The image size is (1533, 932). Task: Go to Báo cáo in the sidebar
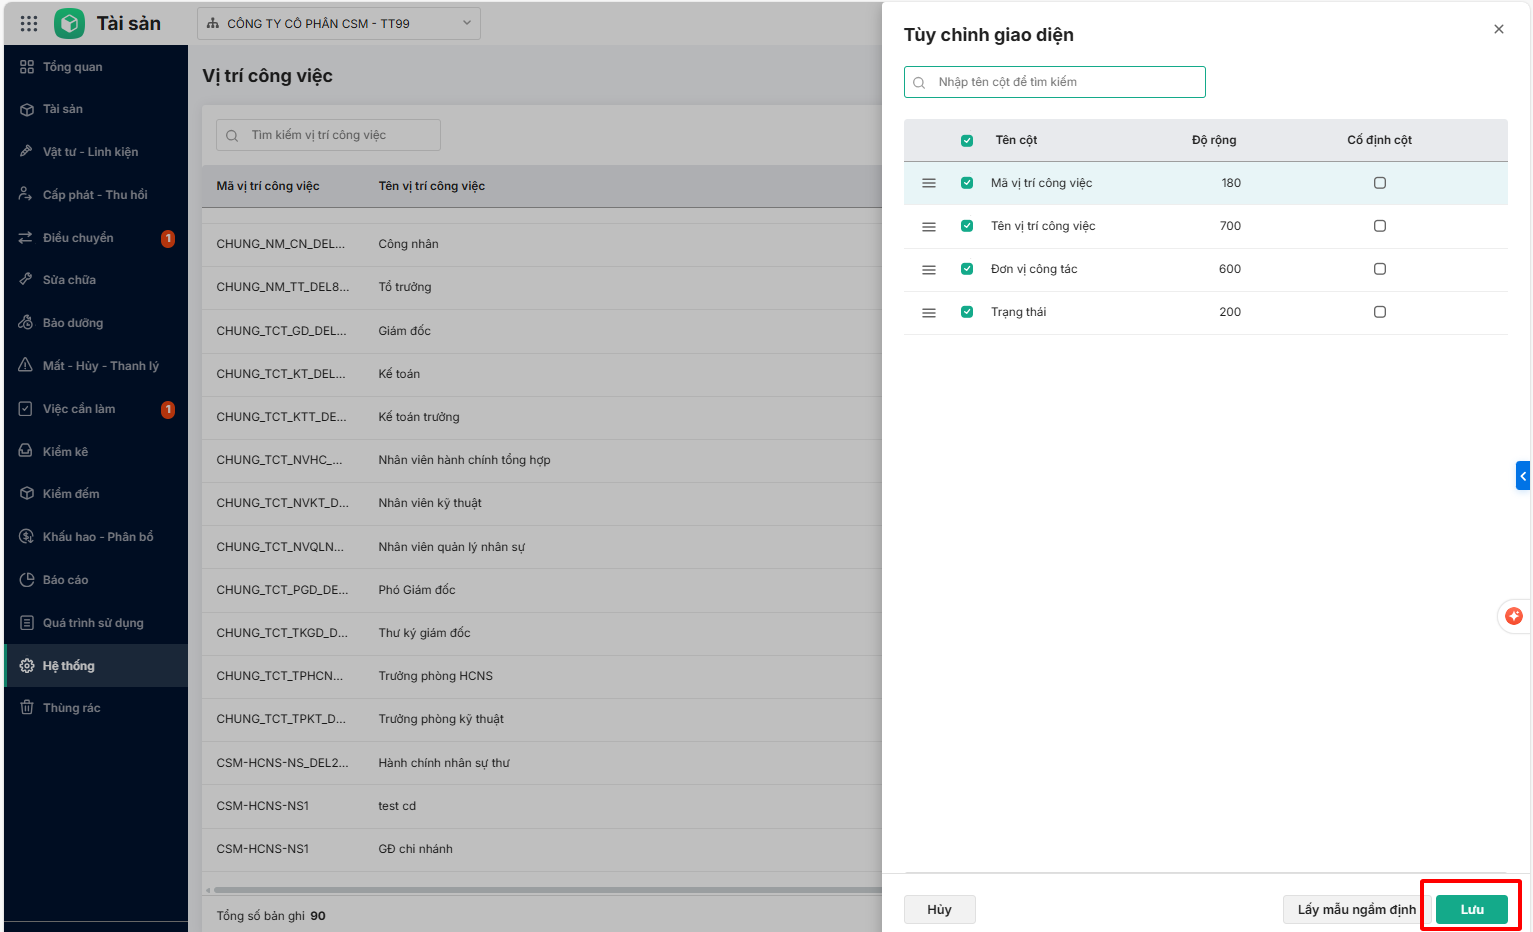point(66,580)
